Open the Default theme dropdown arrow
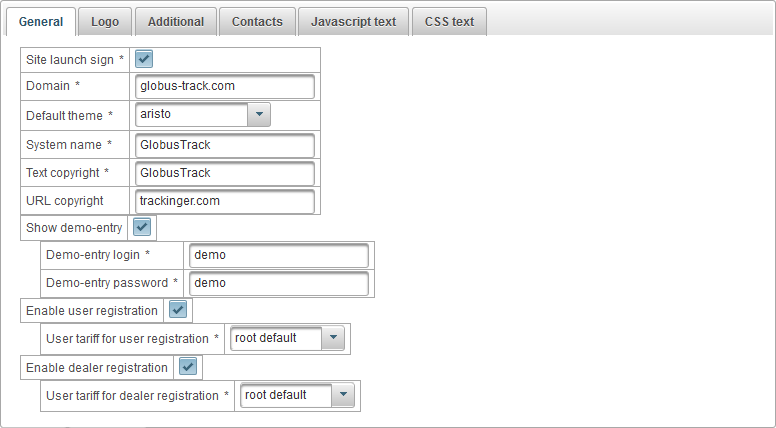Screen dimensions: 776x428 [259, 114]
